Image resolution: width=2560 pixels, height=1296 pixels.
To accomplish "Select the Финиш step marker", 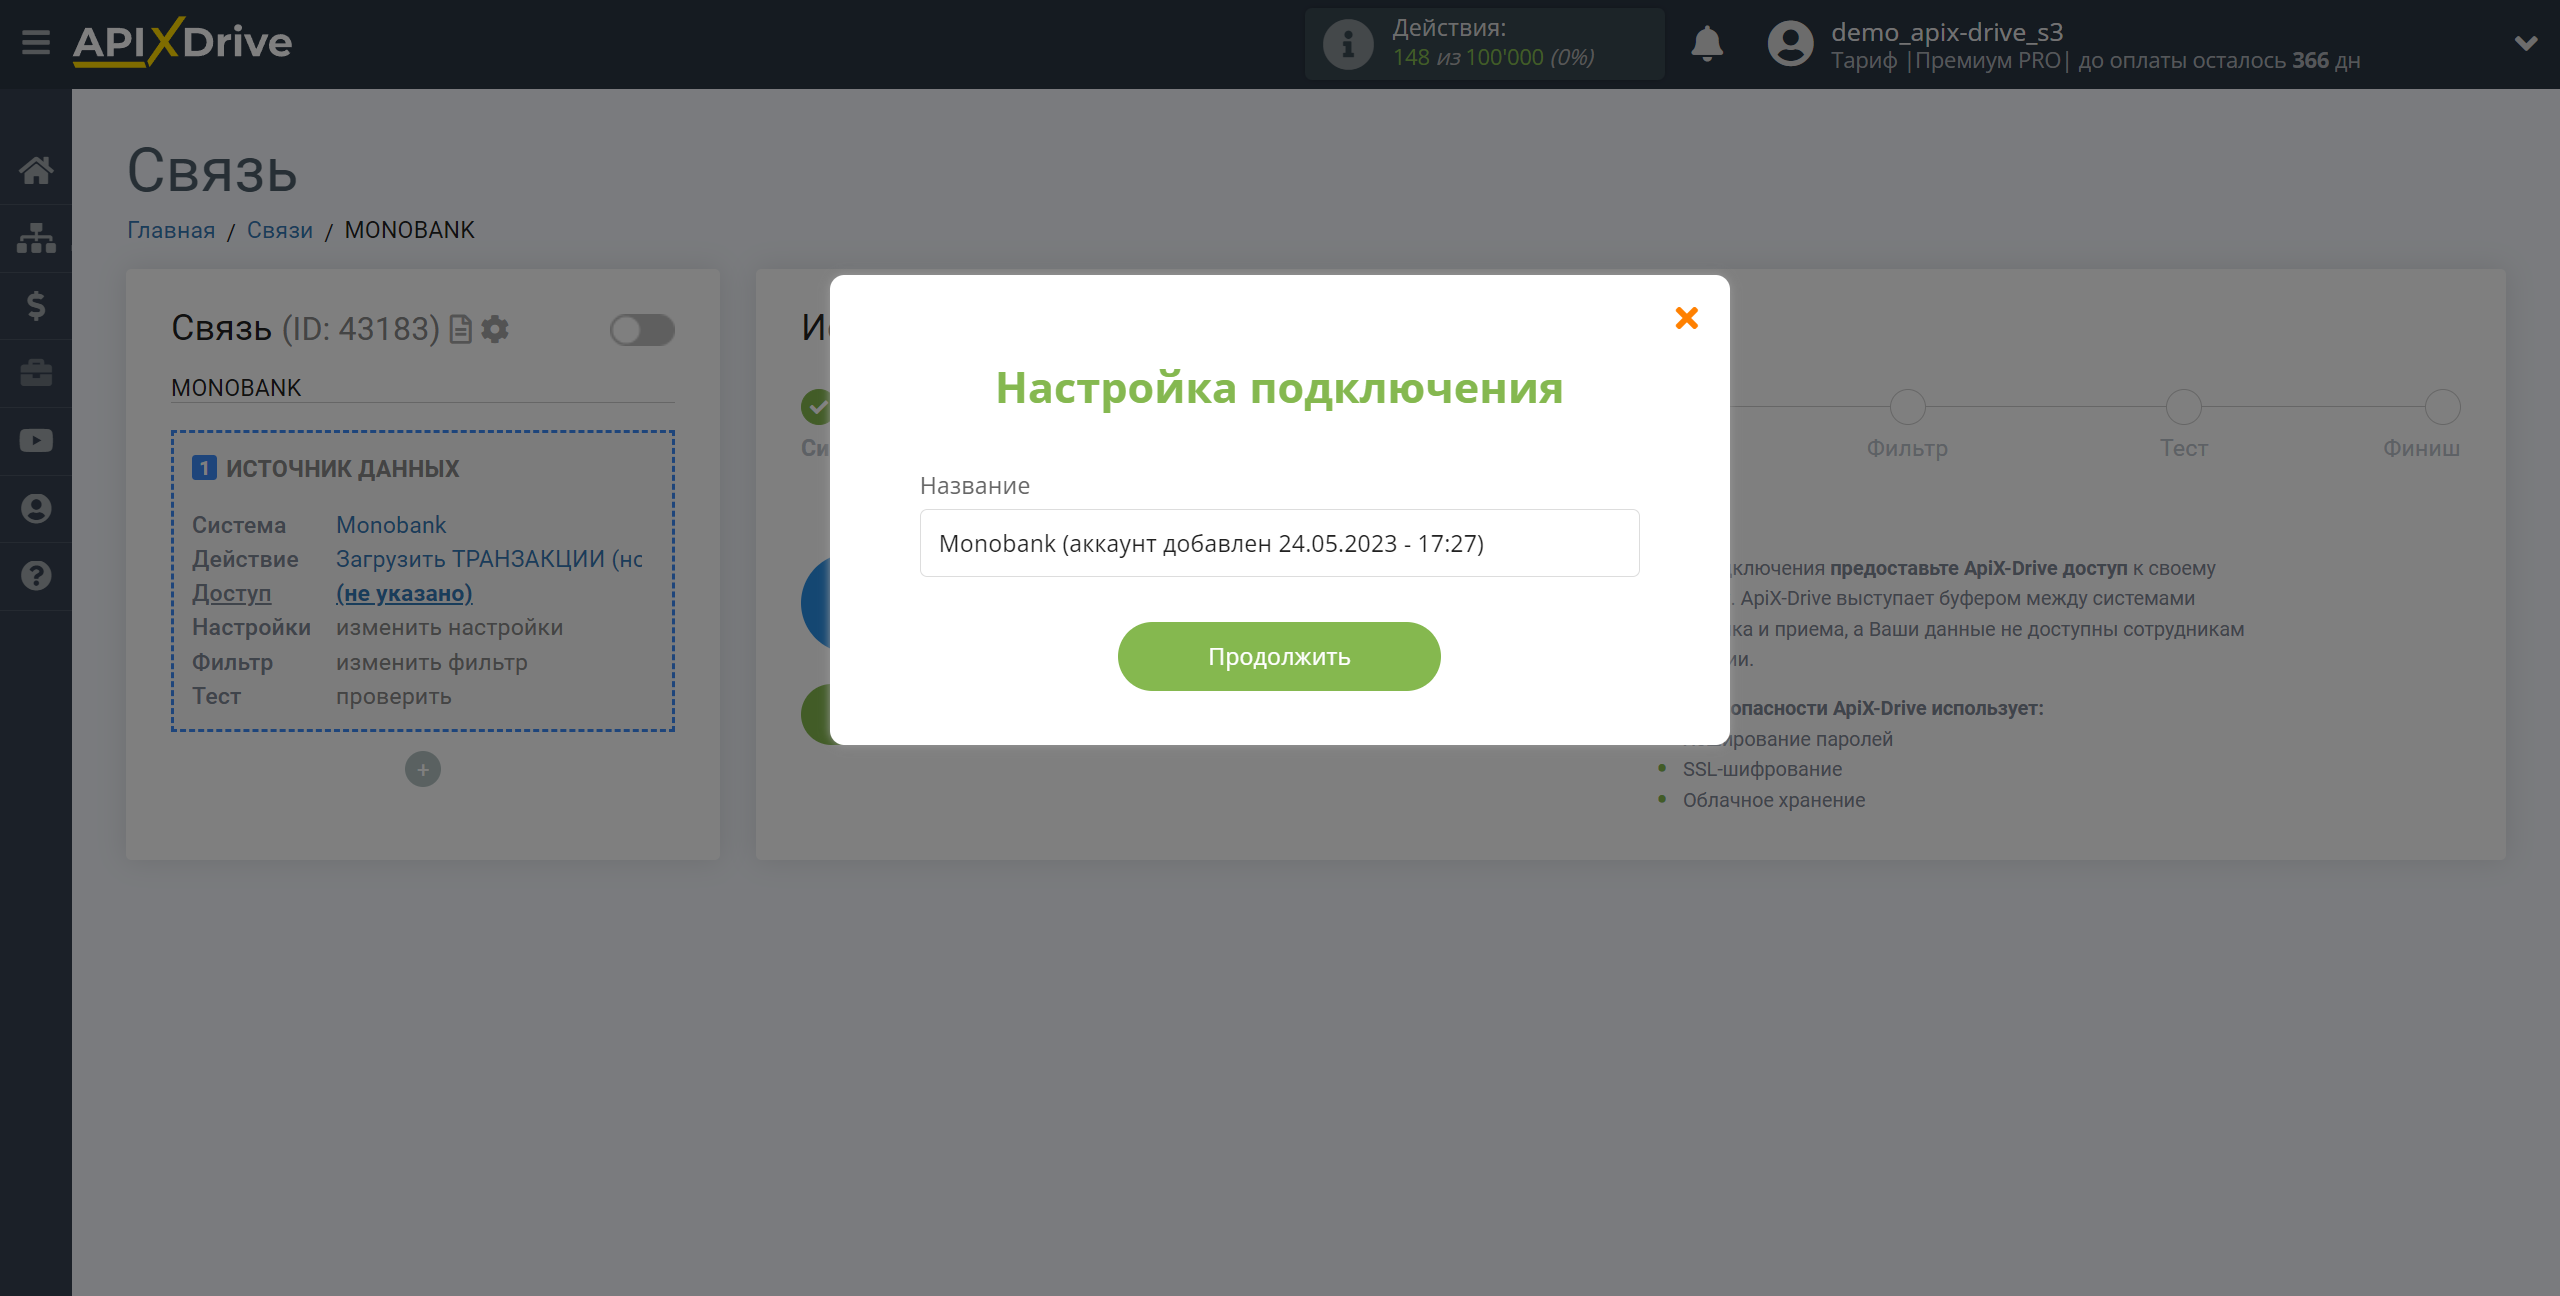I will click(x=2442, y=407).
